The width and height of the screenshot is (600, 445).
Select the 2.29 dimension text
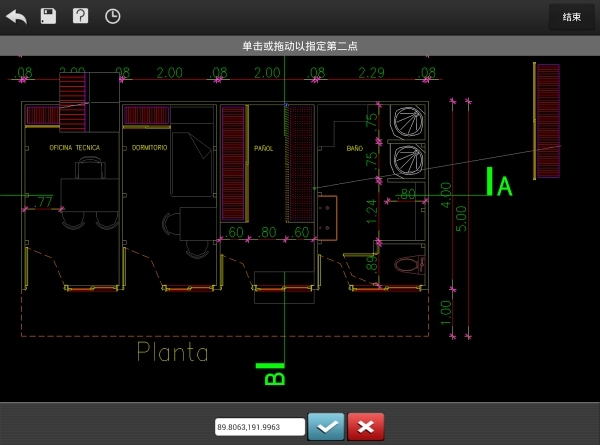370,73
